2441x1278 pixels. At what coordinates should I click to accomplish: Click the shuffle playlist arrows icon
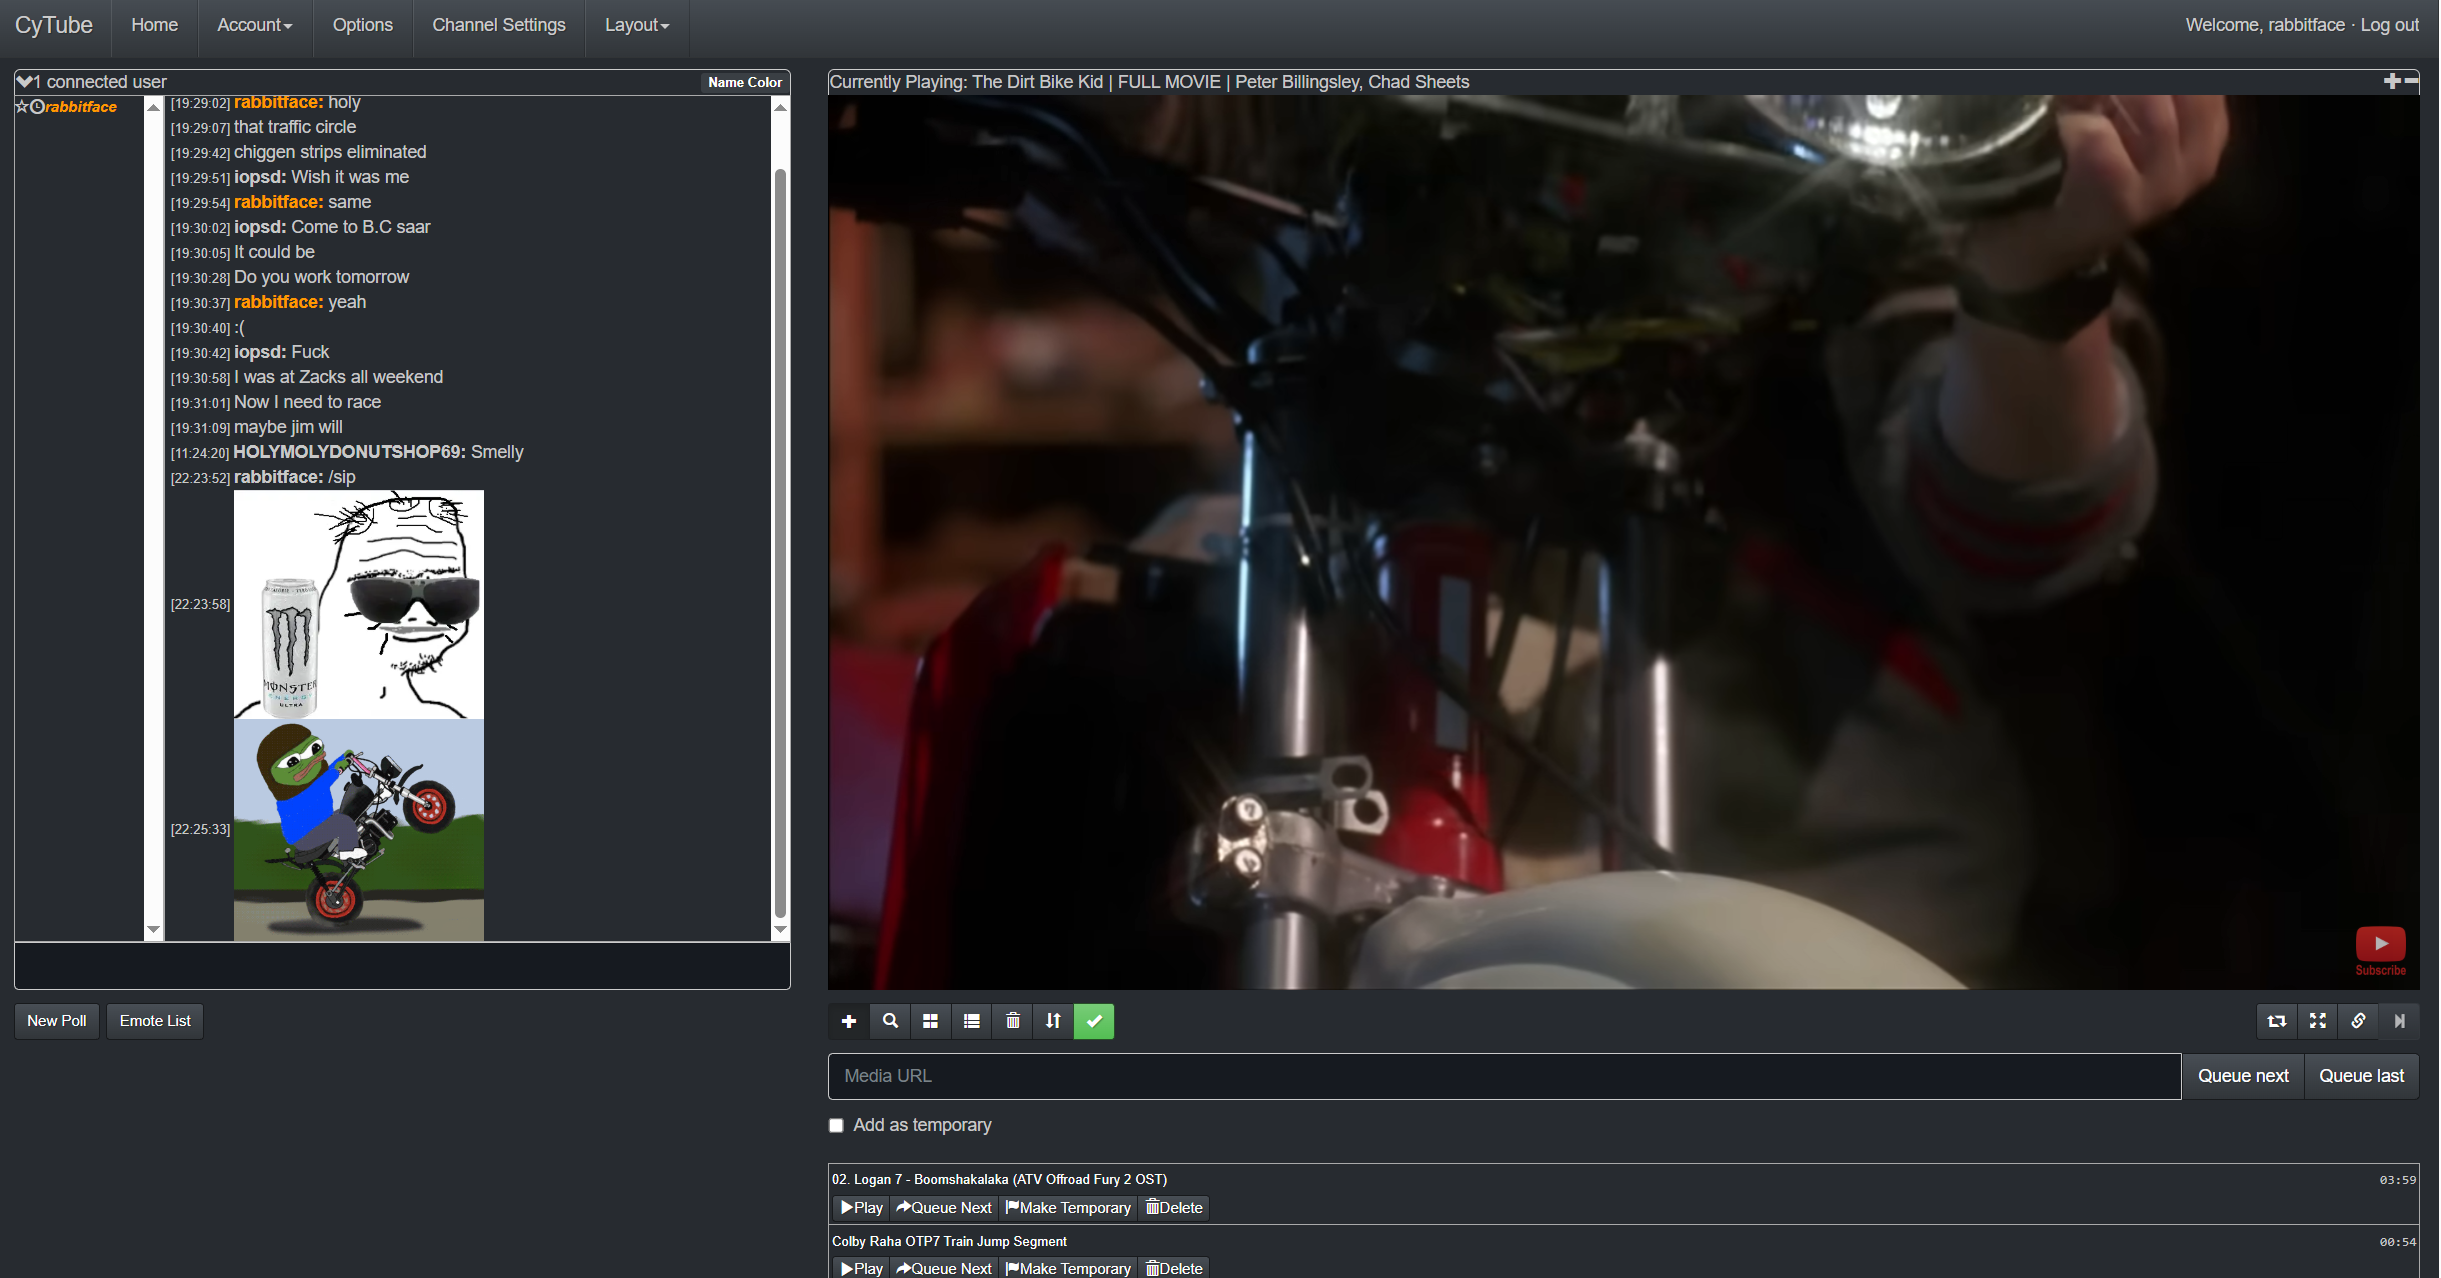coord(1053,1021)
